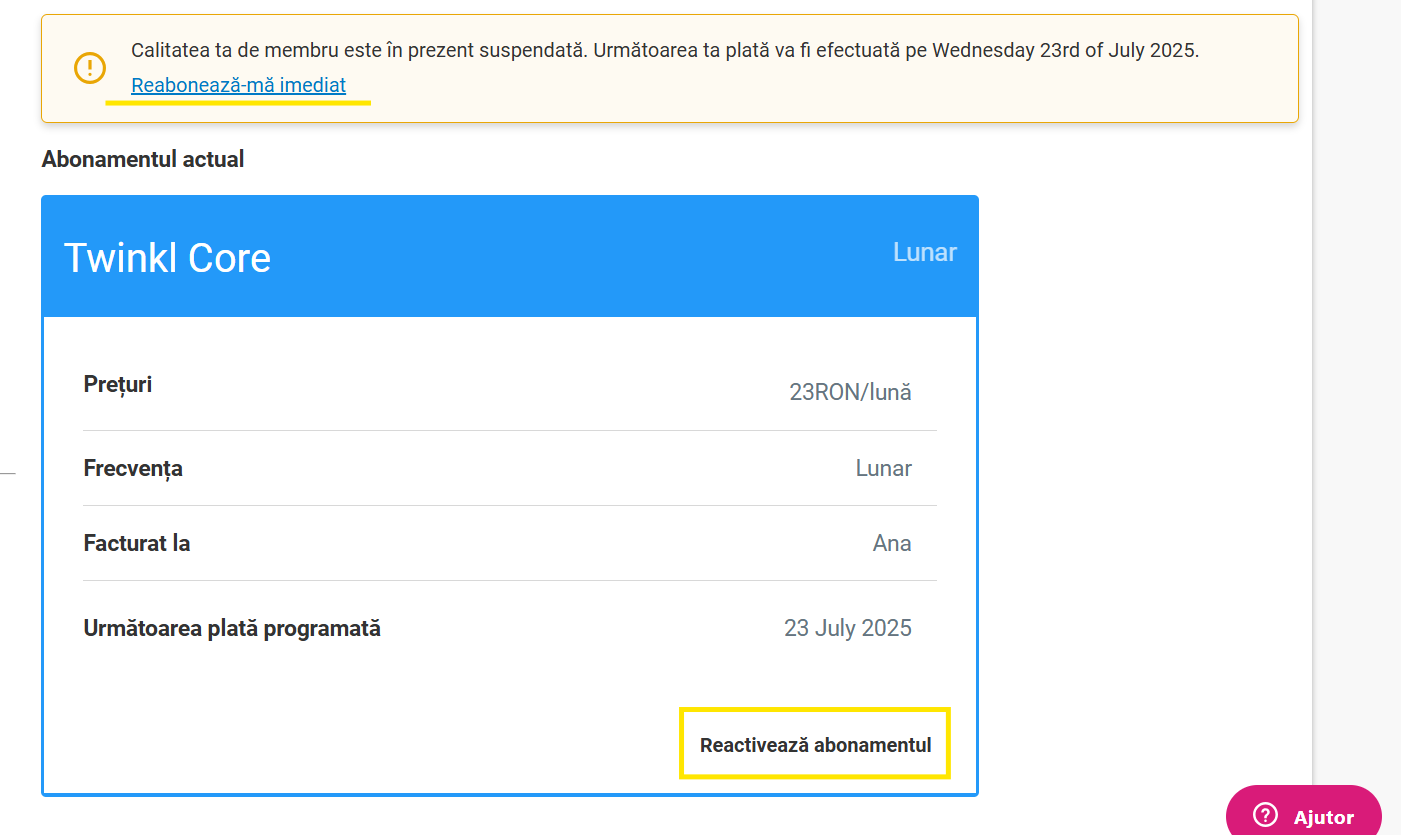This screenshot has width=1401, height=835.
Task: Click the blue subscription card header
Action: pyautogui.click(x=510, y=256)
